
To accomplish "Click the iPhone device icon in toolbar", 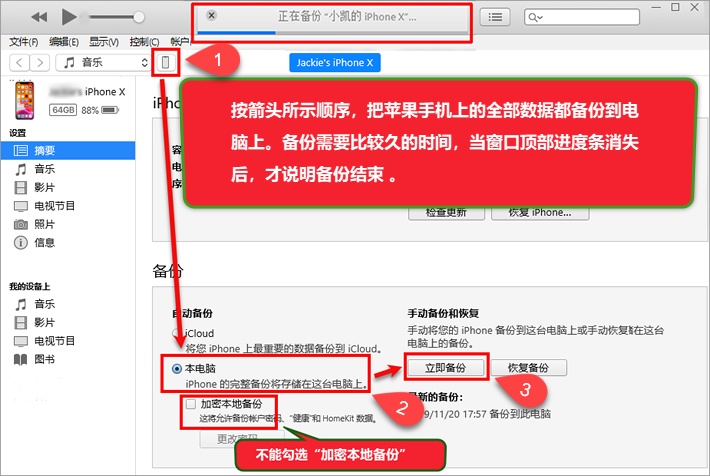I will [167, 63].
